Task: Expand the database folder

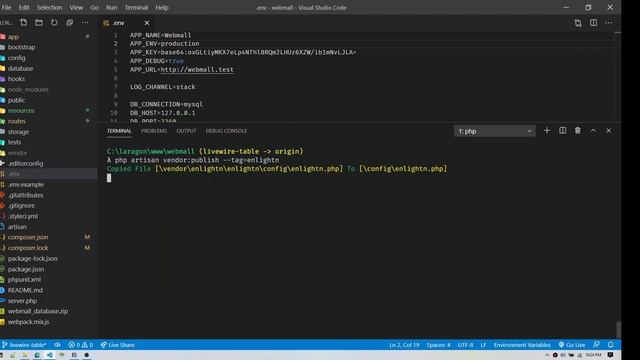Action: coord(48,69)
